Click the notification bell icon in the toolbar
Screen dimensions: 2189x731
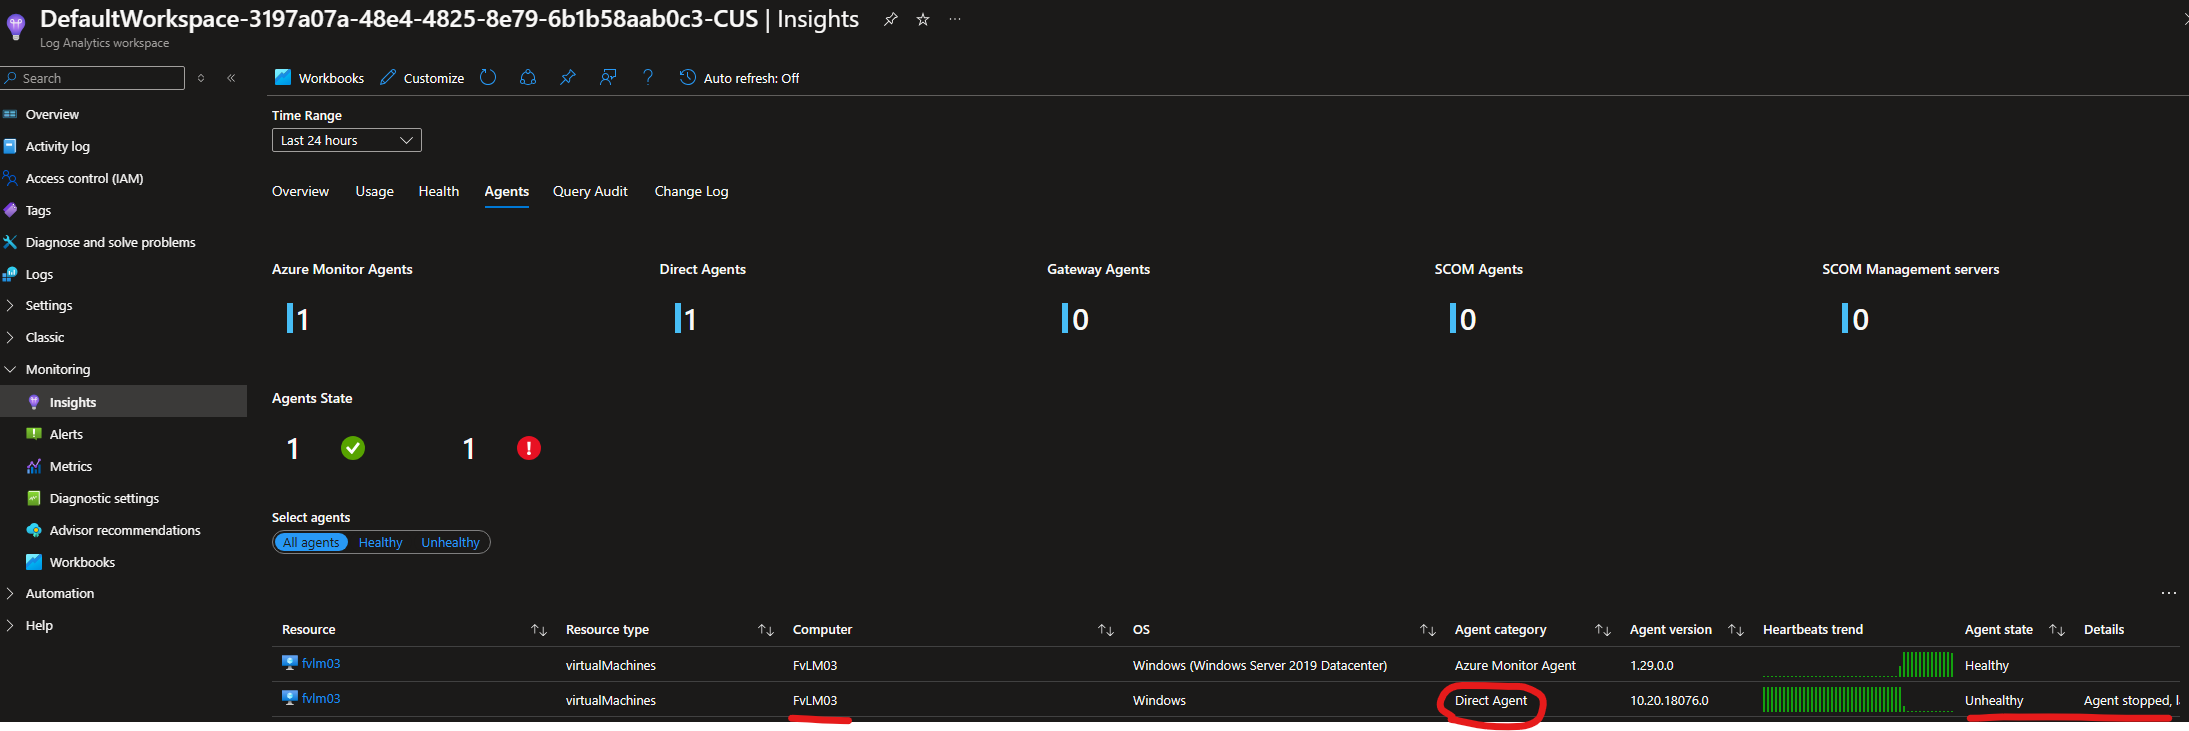click(x=528, y=77)
